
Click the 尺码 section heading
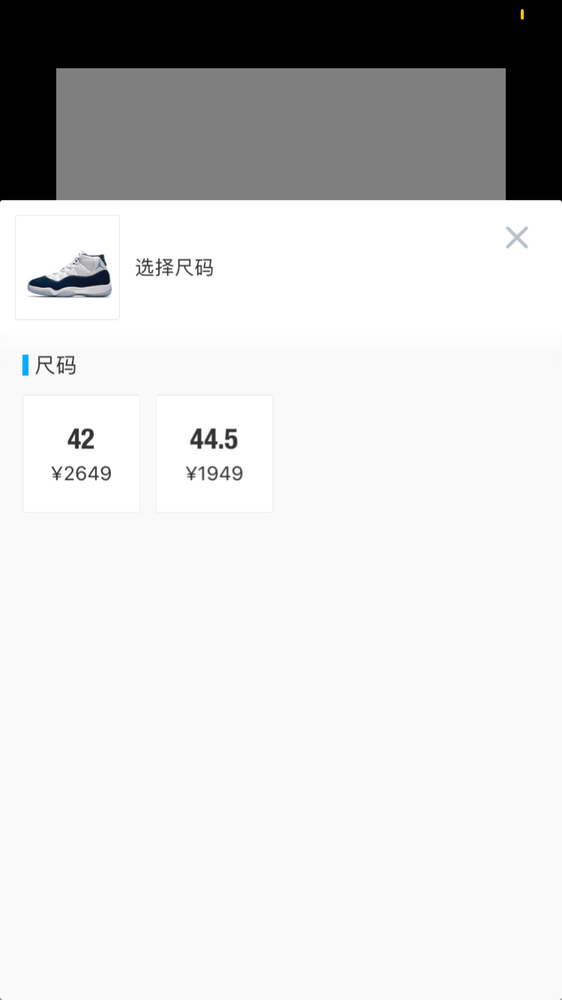click(x=55, y=365)
